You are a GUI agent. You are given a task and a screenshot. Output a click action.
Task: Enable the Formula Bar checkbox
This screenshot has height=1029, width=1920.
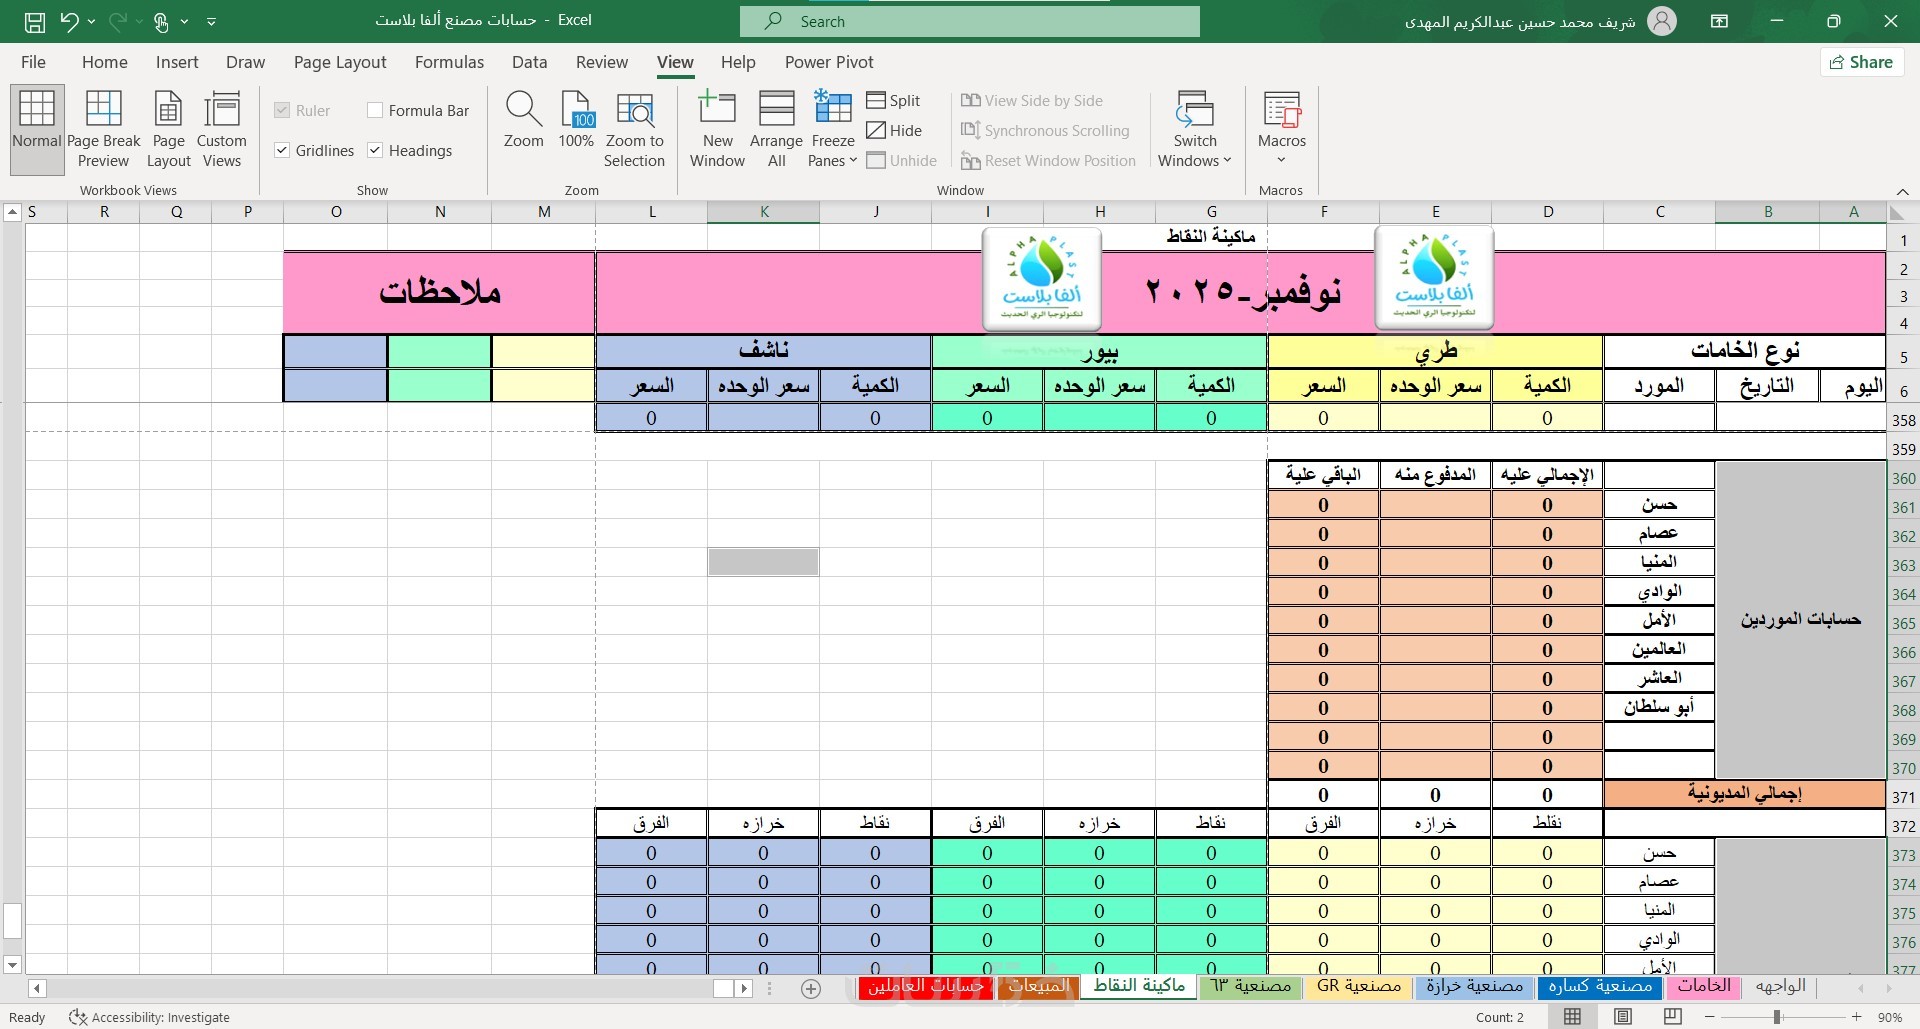coord(375,110)
